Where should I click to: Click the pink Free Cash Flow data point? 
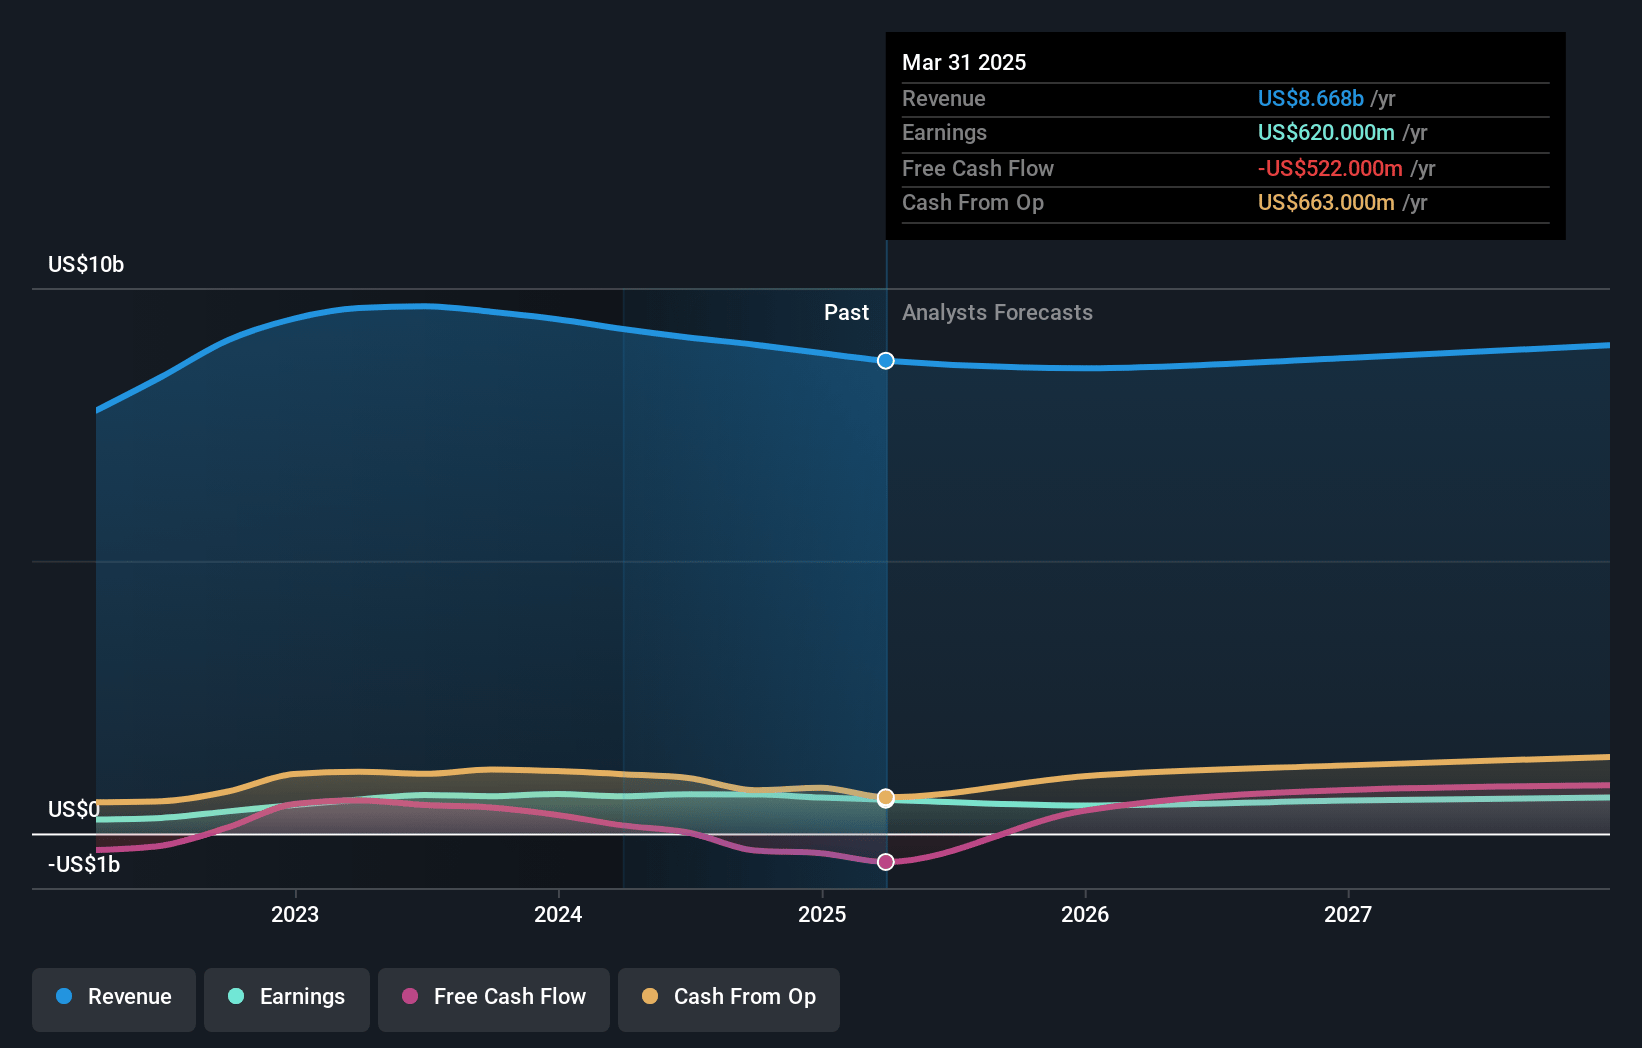click(x=886, y=862)
